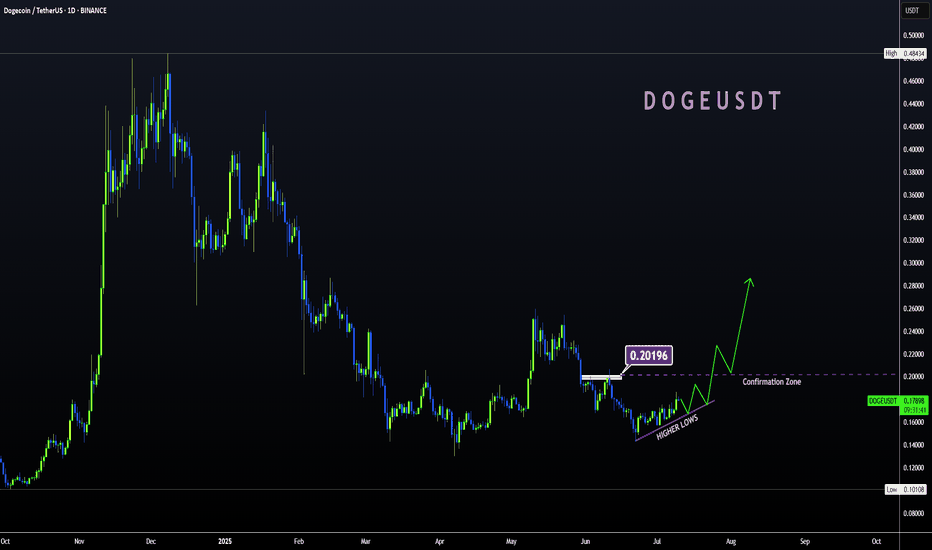The height and width of the screenshot is (550, 932).
Task: Click the Jun label on time axis
Action: 585,541
